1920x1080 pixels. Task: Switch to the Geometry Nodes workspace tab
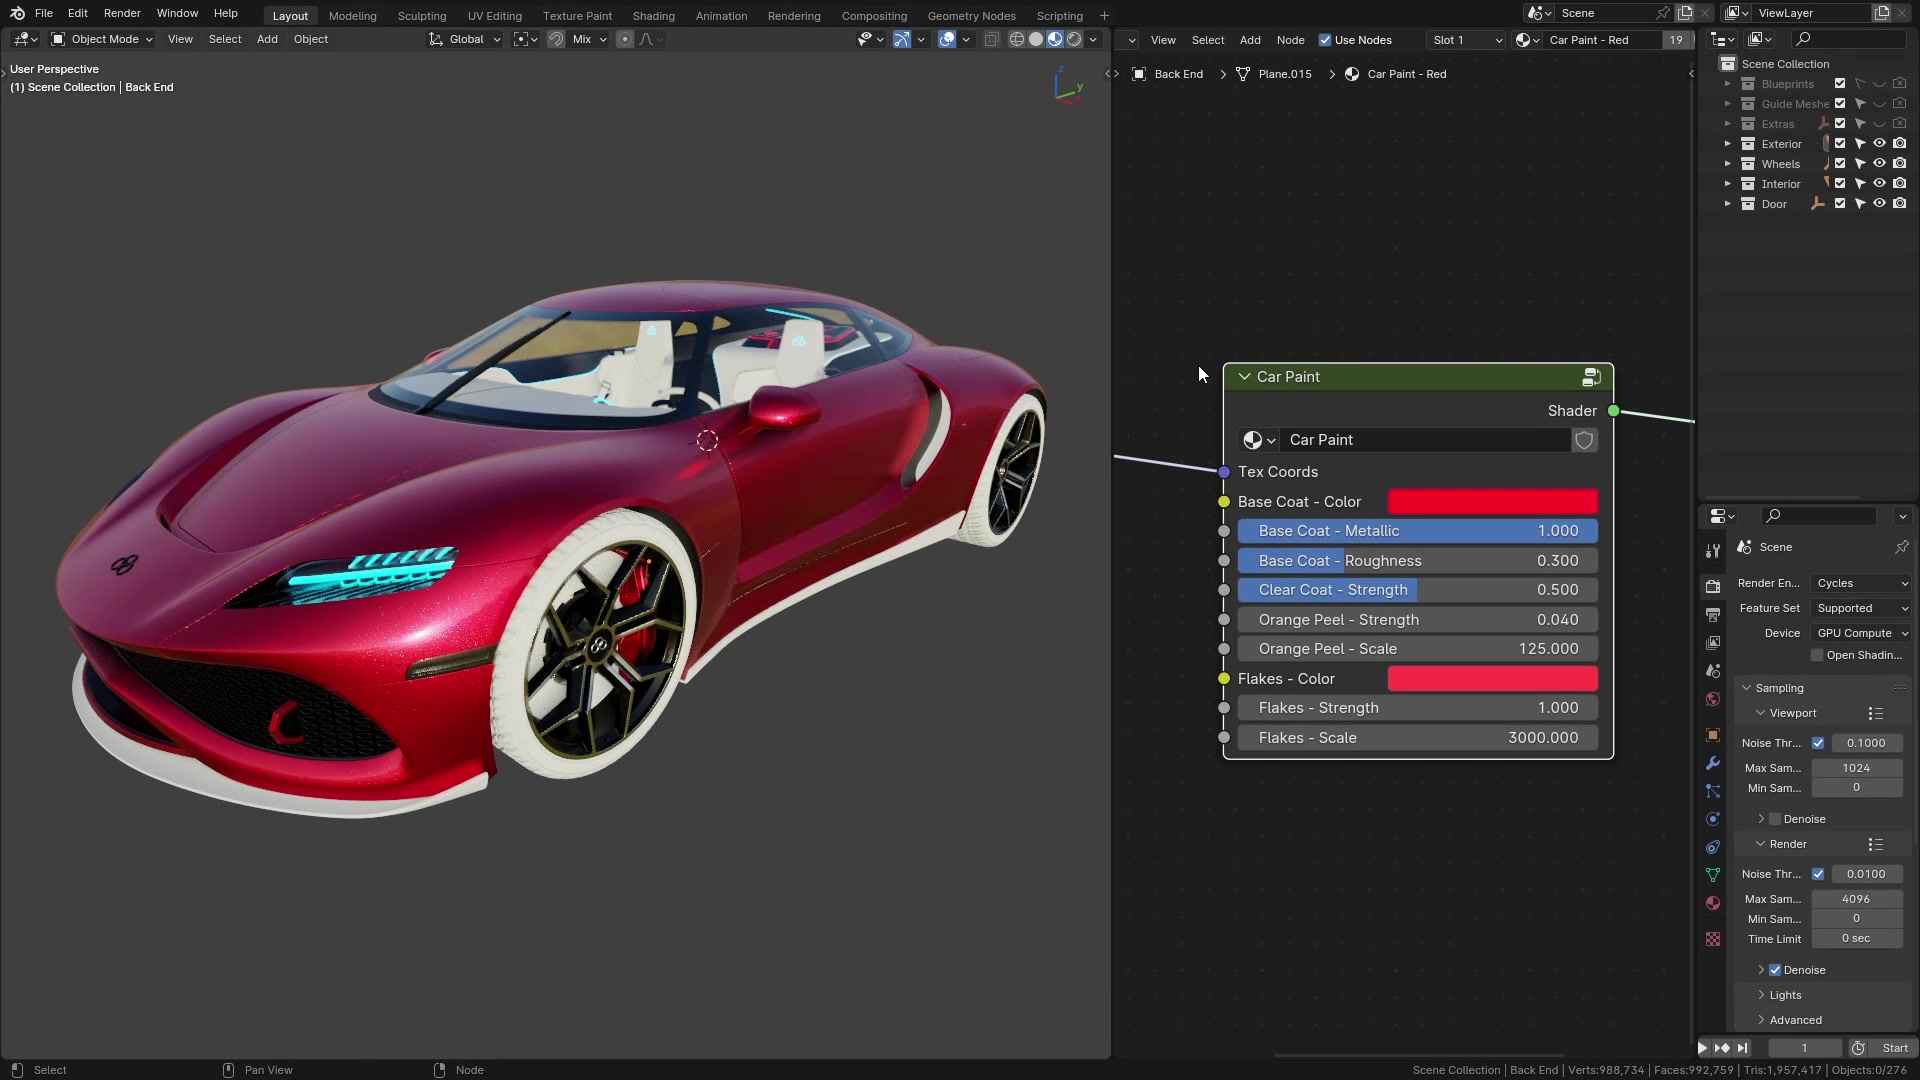tap(971, 16)
